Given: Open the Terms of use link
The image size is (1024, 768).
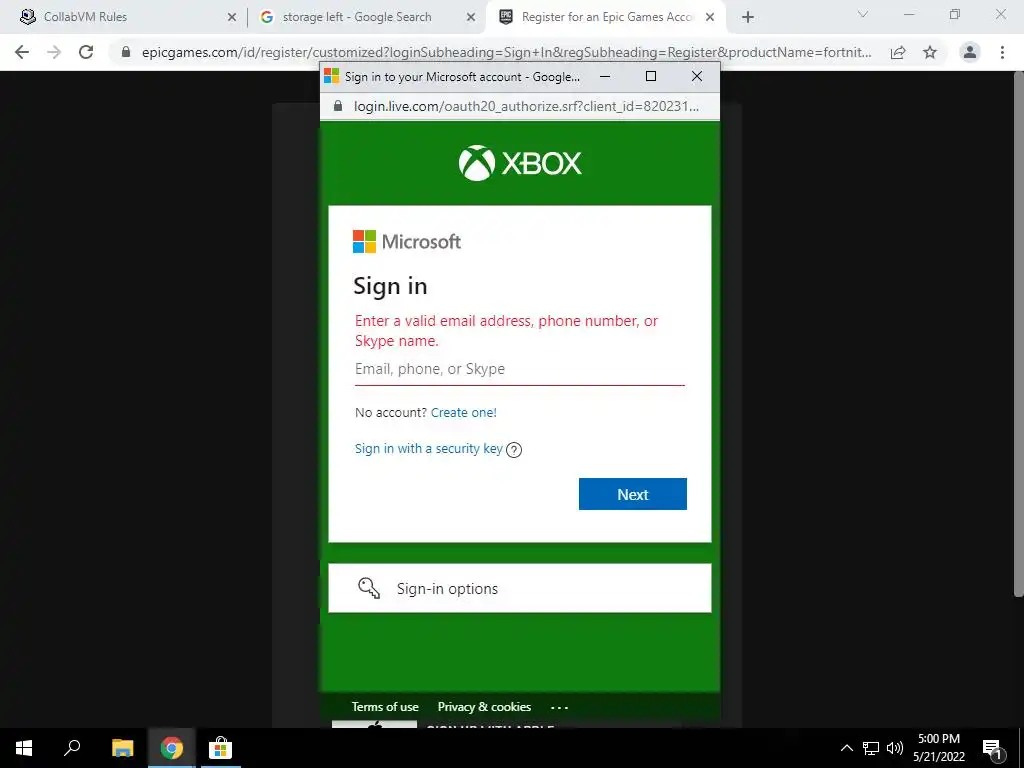Looking at the screenshot, I should (x=385, y=707).
